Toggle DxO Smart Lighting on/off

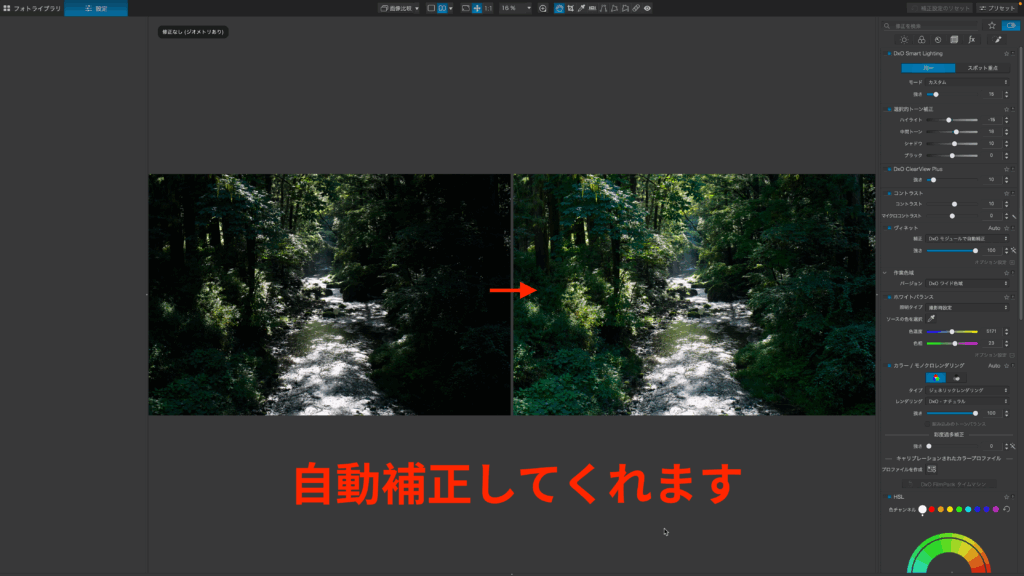click(889, 54)
